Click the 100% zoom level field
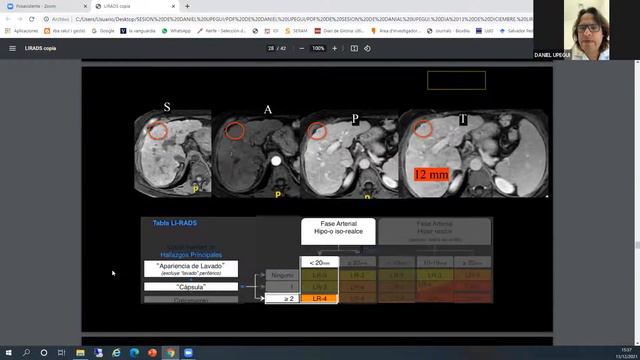Viewport: 640px width, 360px height. [x=318, y=48]
